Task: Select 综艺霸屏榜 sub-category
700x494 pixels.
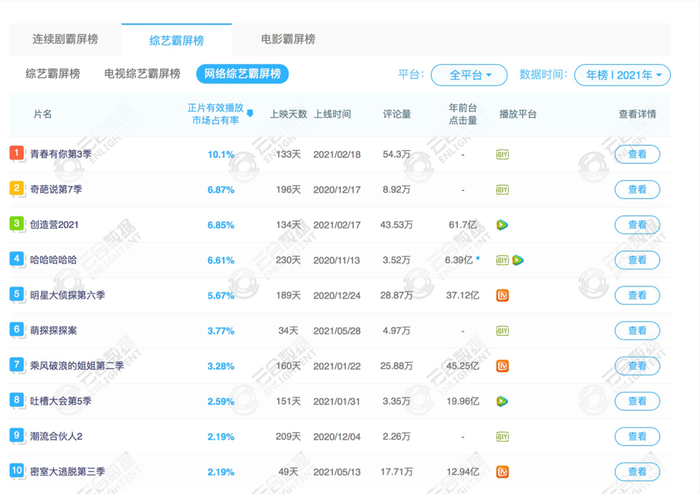Action: click(x=53, y=74)
